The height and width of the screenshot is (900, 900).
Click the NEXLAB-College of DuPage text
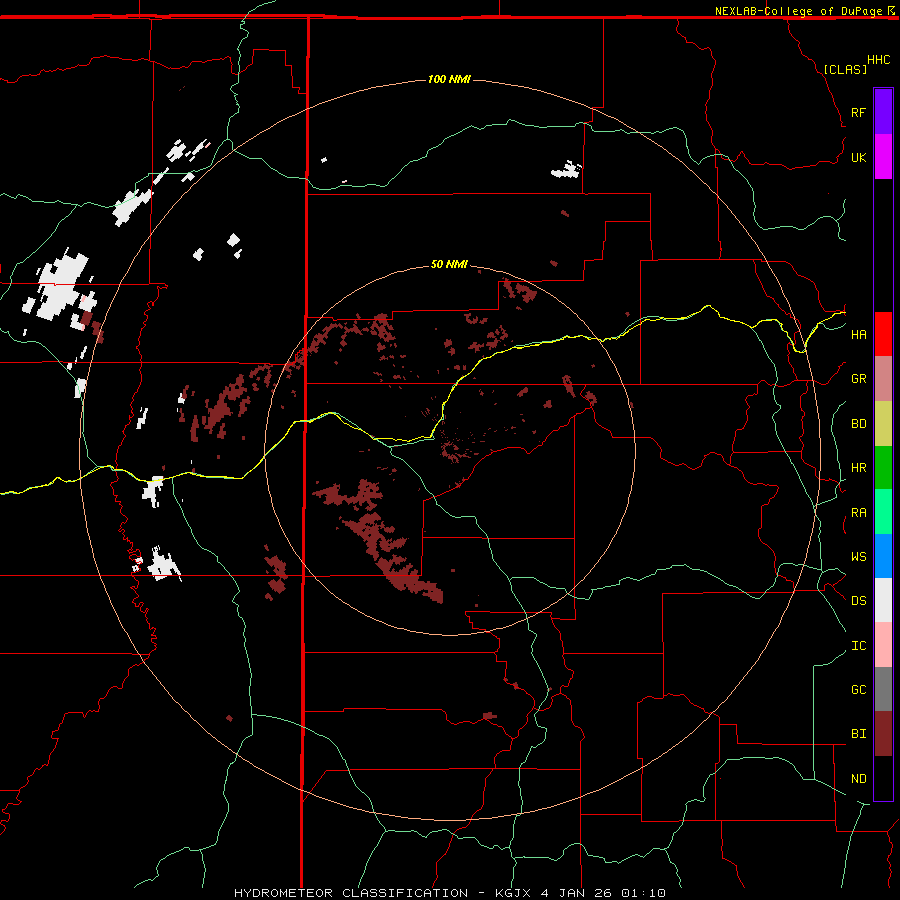[798, 11]
